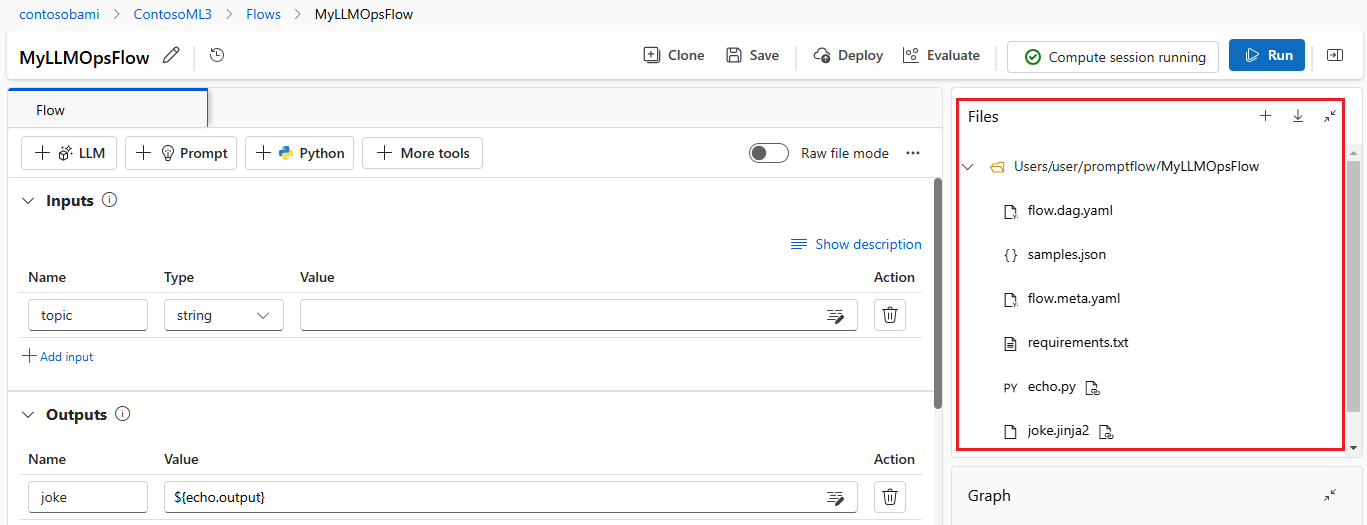The image size is (1367, 525).
Task: Open the more options ellipsis menu
Action: [912, 153]
